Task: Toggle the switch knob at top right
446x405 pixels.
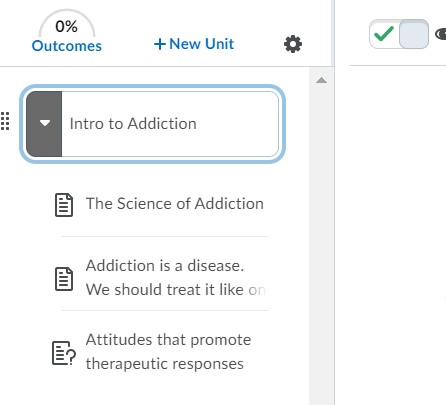Action: click(x=414, y=34)
